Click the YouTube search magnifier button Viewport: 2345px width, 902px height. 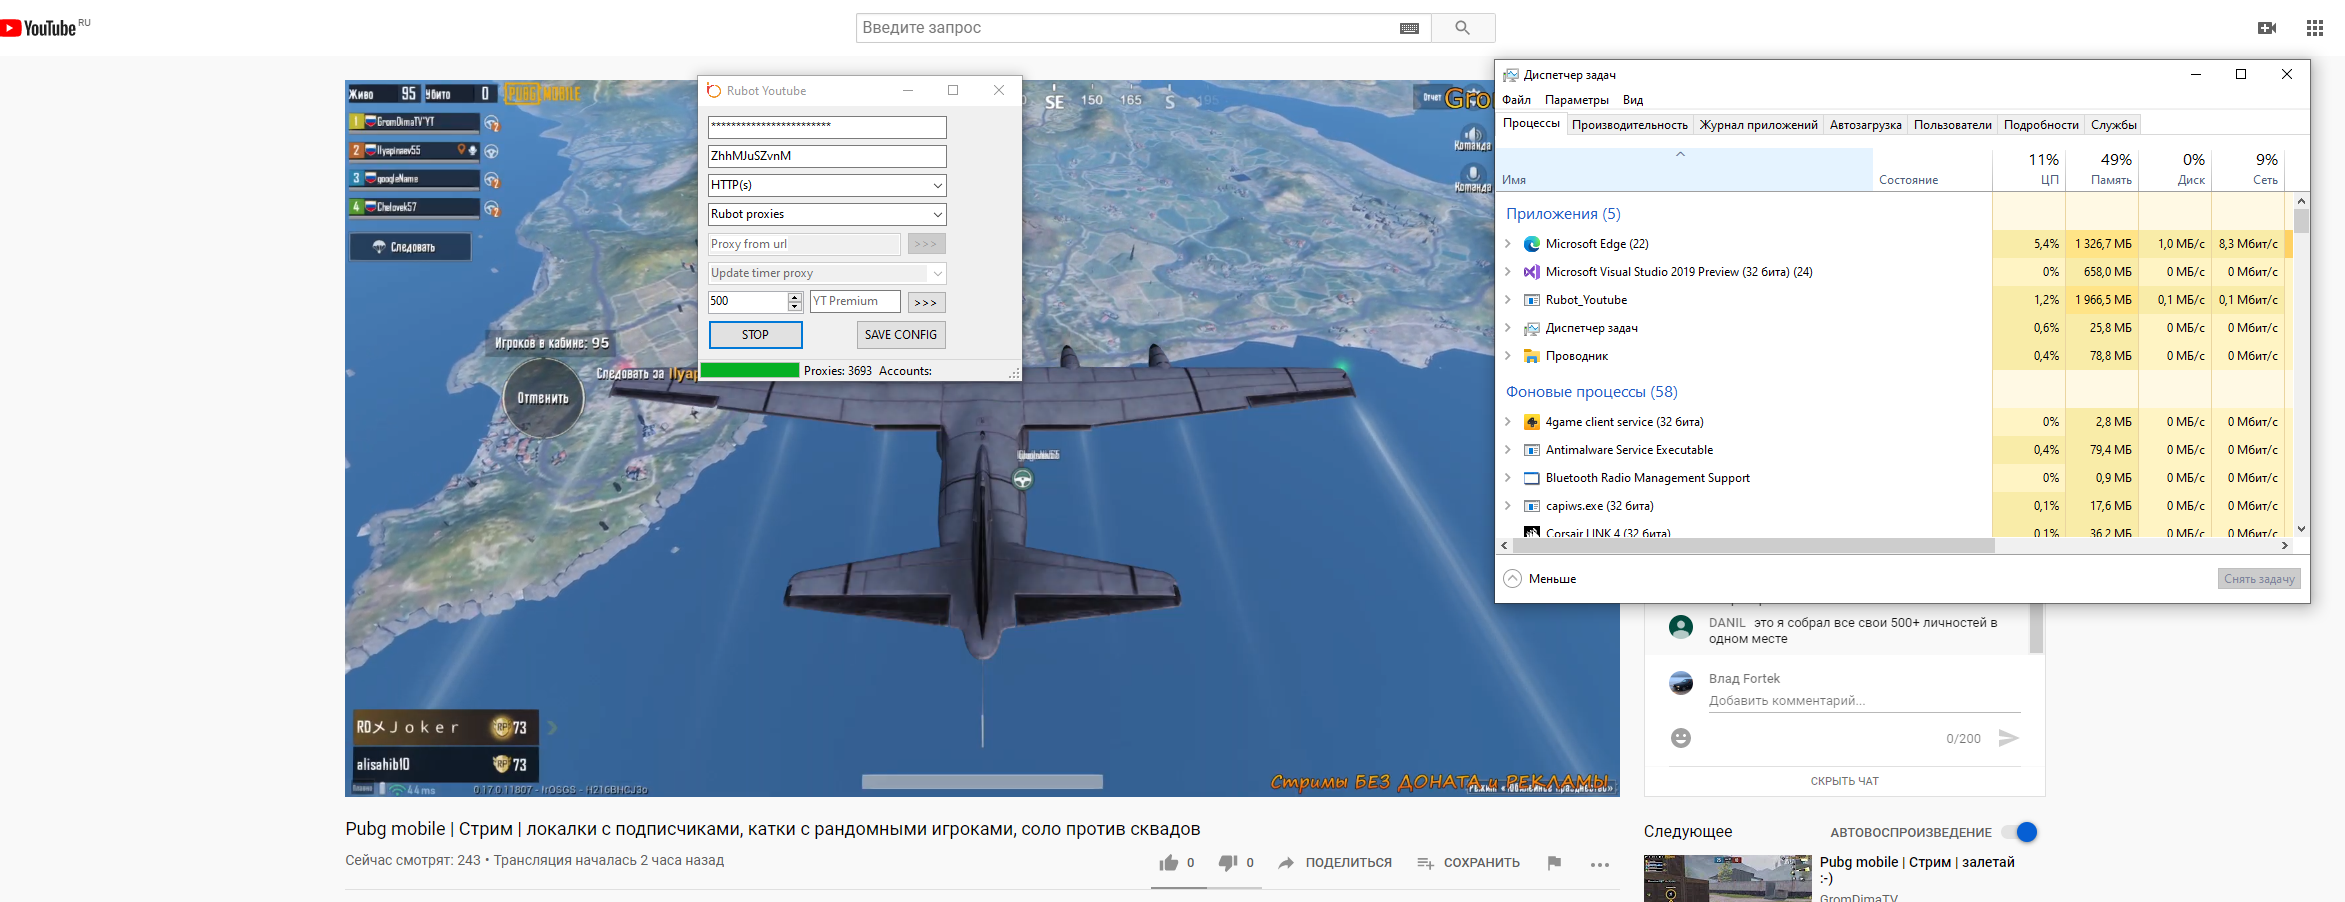tap(1462, 28)
